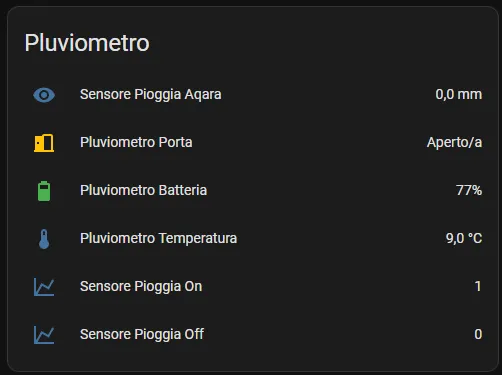Open Sensore Pioggia Aqara entity details
Image resolution: width=502 pixels, height=375 pixels.
pos(151,95)
